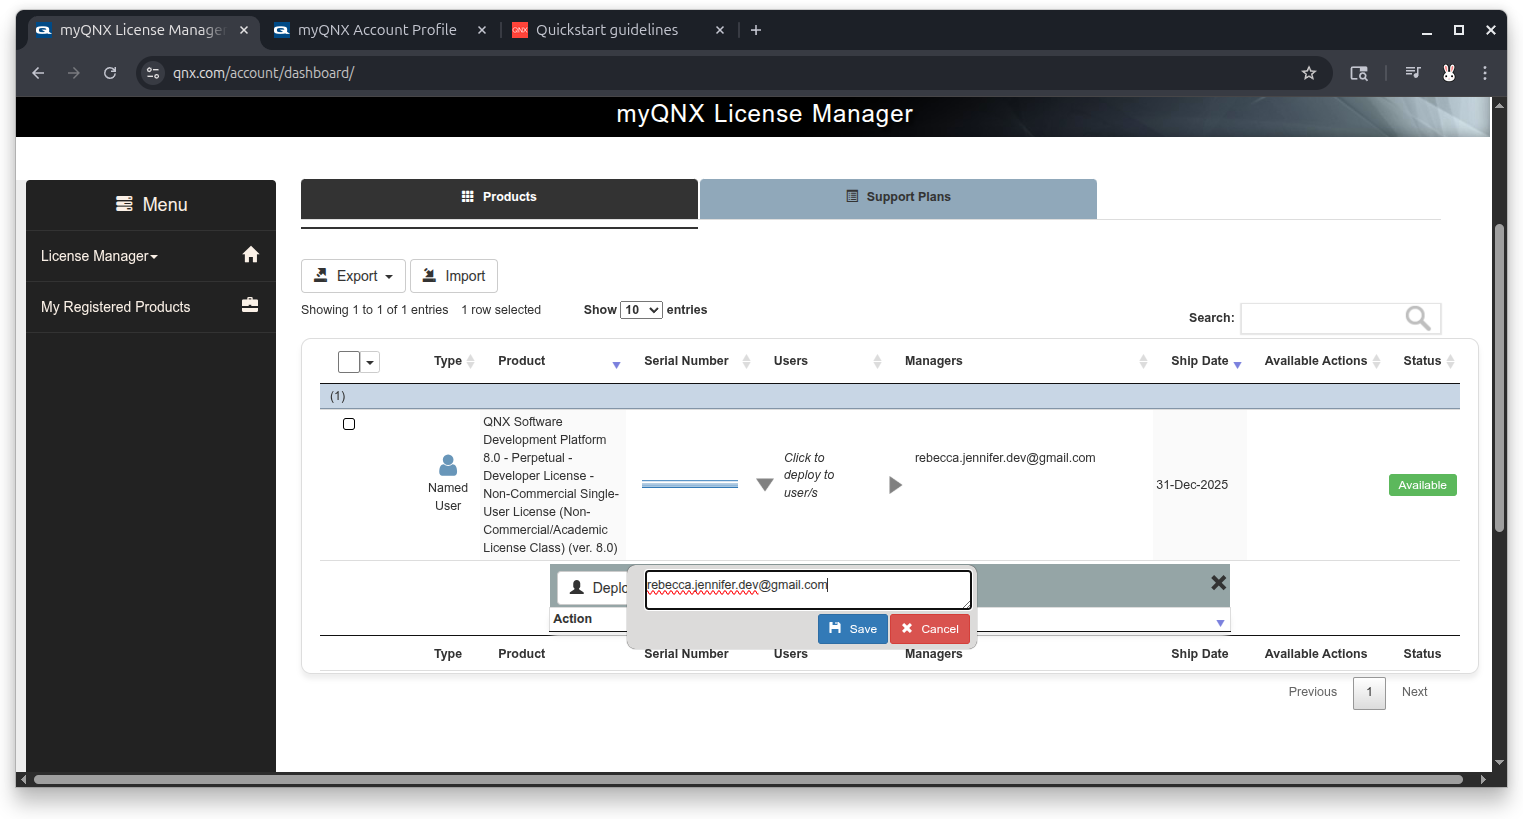1523x819 pixels.
Task: Open the select-all checkbox dropdown arrow
Action: tap(371, 362)
